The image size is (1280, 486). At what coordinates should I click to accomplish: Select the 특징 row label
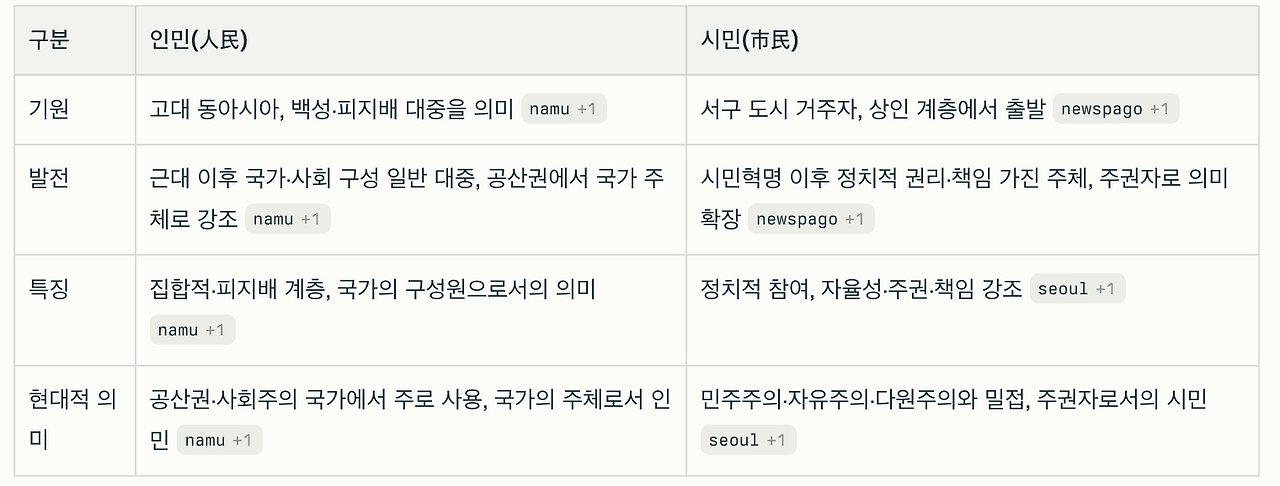49,289
